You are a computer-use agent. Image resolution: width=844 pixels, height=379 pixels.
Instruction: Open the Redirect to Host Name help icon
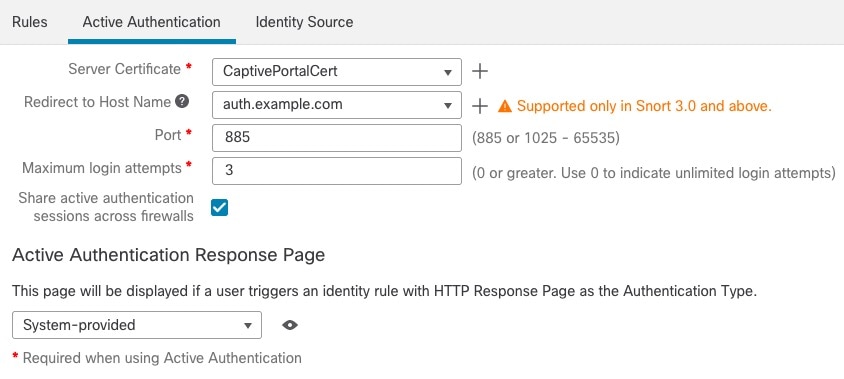[x=182, y=102]
